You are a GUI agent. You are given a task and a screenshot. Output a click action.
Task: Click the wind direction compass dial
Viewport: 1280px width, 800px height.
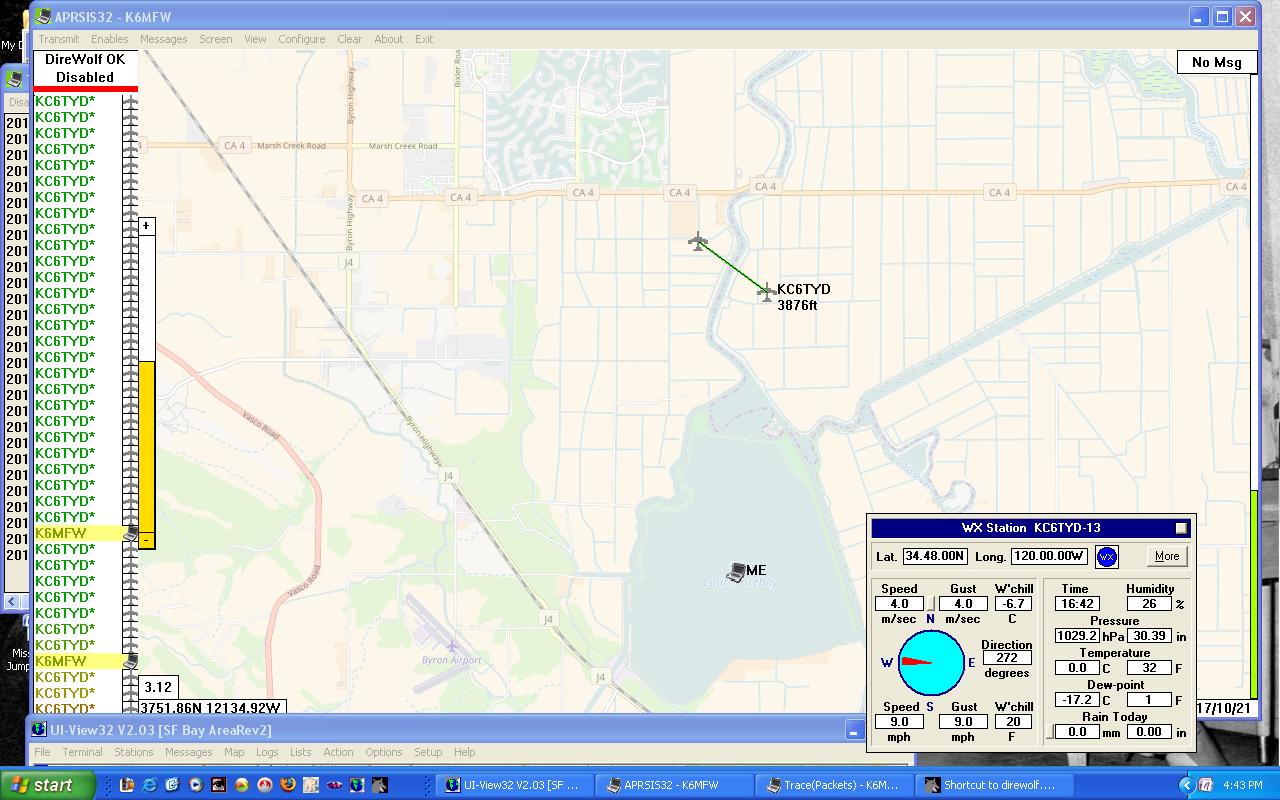[930, 662]
